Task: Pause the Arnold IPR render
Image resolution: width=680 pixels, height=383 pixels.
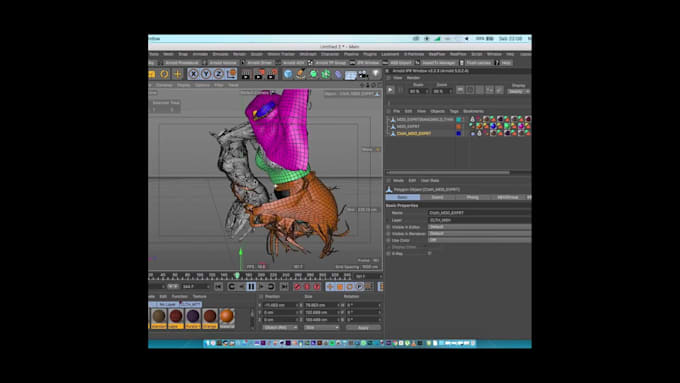Action: click(401, 90)
